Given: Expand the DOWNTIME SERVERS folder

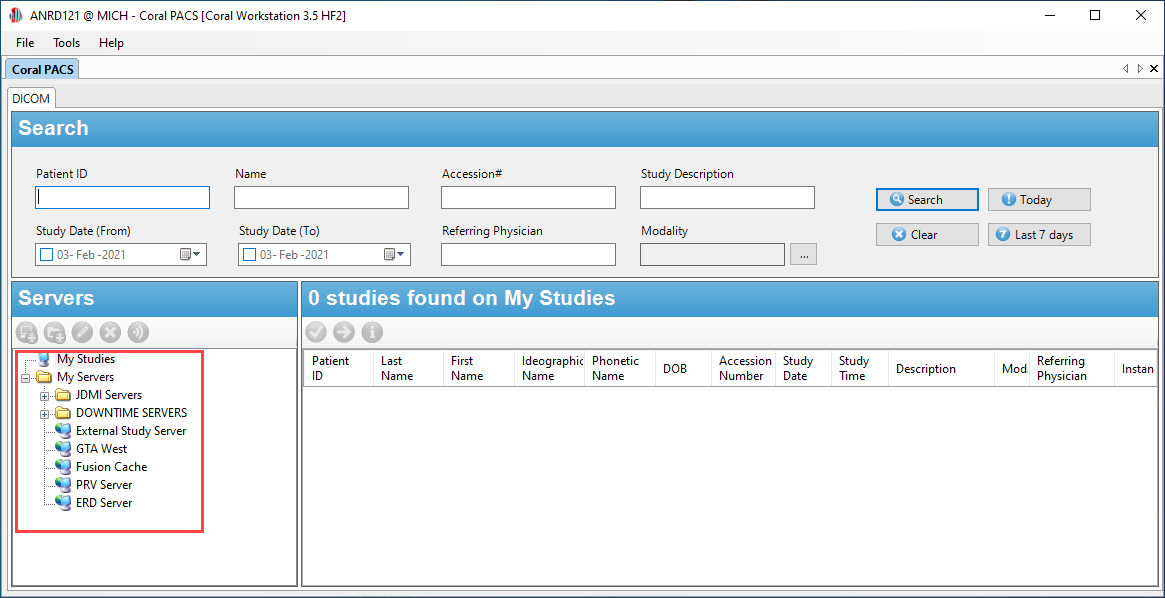Looking at the screenshot, I should tap(45, 413).
